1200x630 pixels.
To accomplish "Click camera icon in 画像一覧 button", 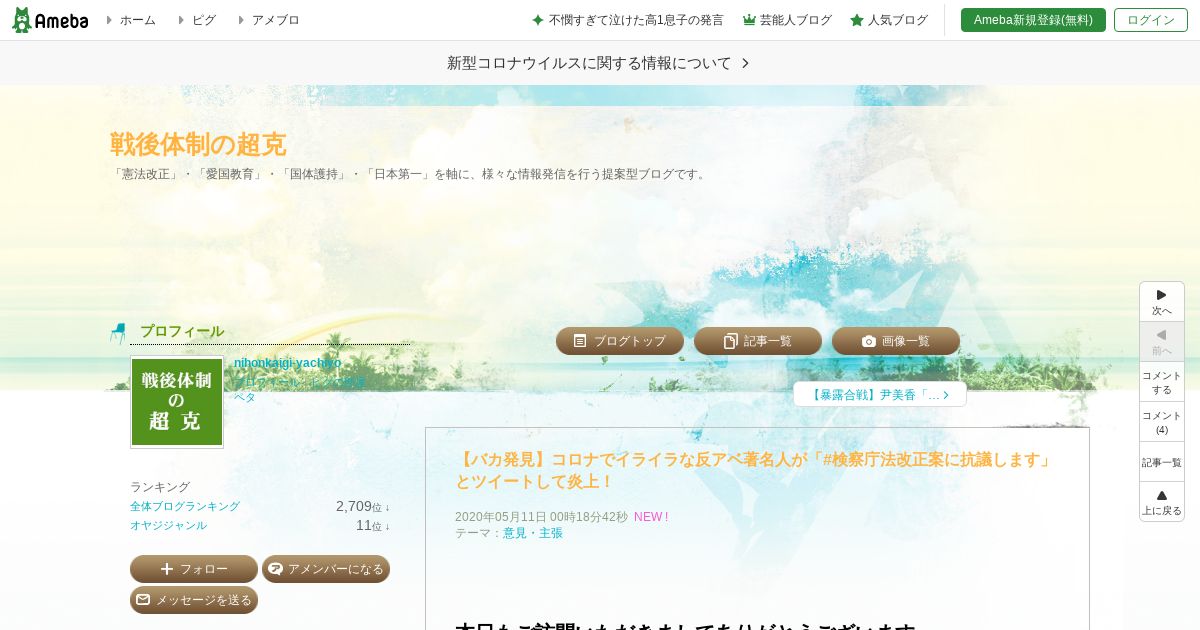I will [869, 341].
